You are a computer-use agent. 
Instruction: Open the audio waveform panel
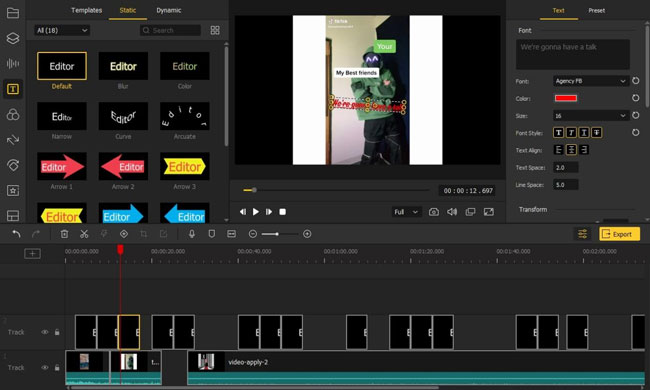13,63
